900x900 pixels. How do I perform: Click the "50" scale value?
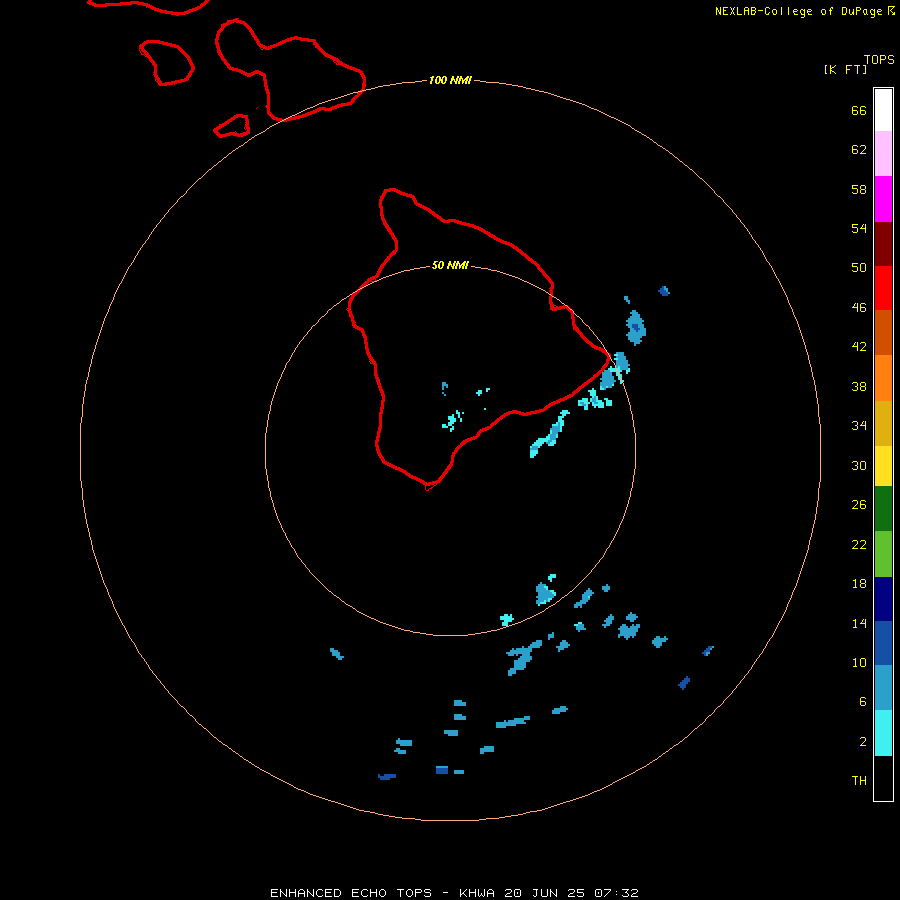tap(859, 268)
